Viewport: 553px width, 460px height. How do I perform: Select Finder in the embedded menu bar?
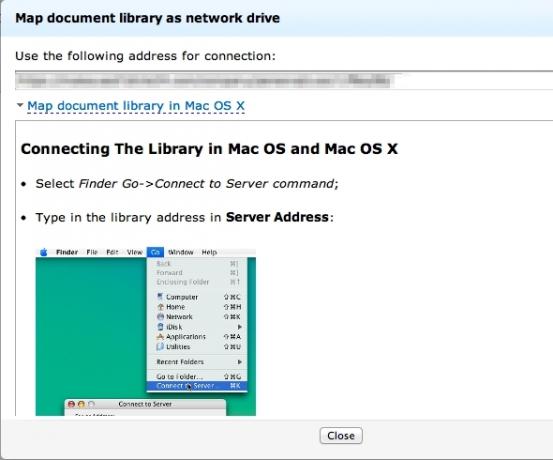point(67,252)
